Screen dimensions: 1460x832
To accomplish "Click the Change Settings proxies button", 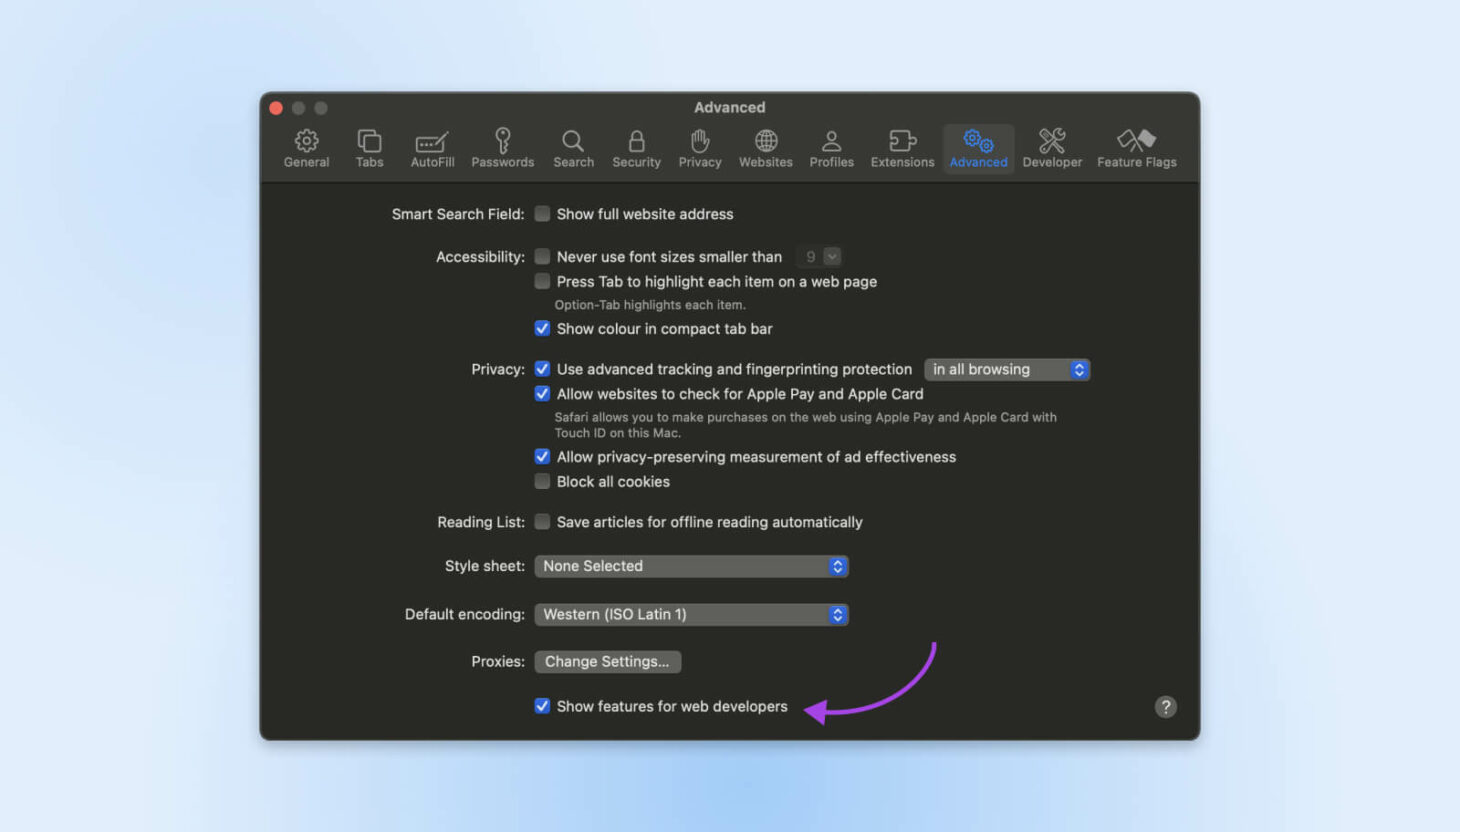I will (x=607, y=661).
